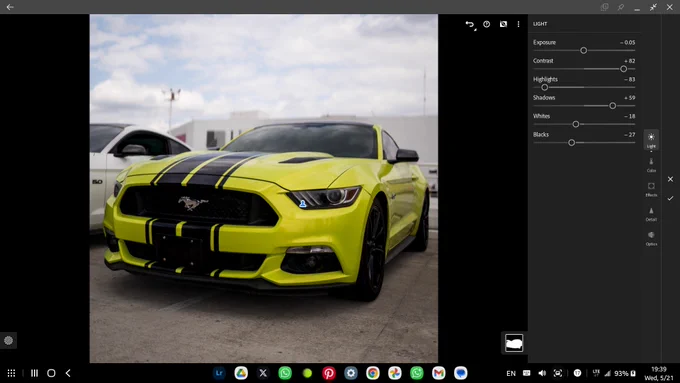
Task: Open the info/help circle icon
Action: [487, 24]
